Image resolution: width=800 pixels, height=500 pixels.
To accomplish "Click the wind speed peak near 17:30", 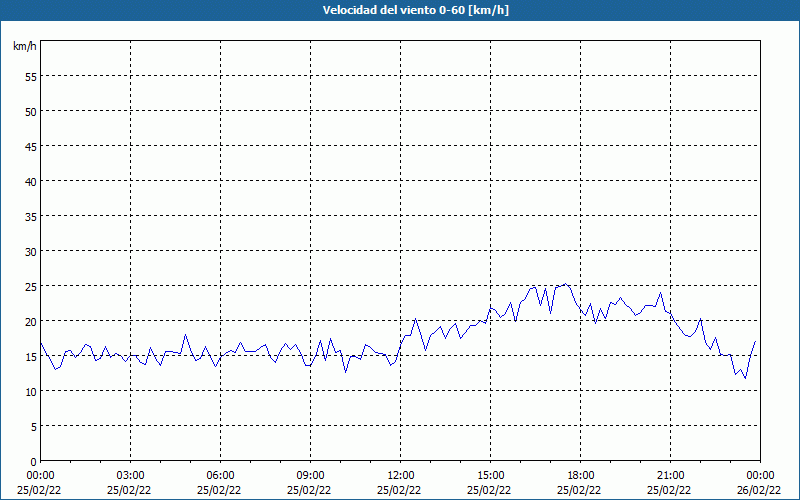I will coord(565,284).
